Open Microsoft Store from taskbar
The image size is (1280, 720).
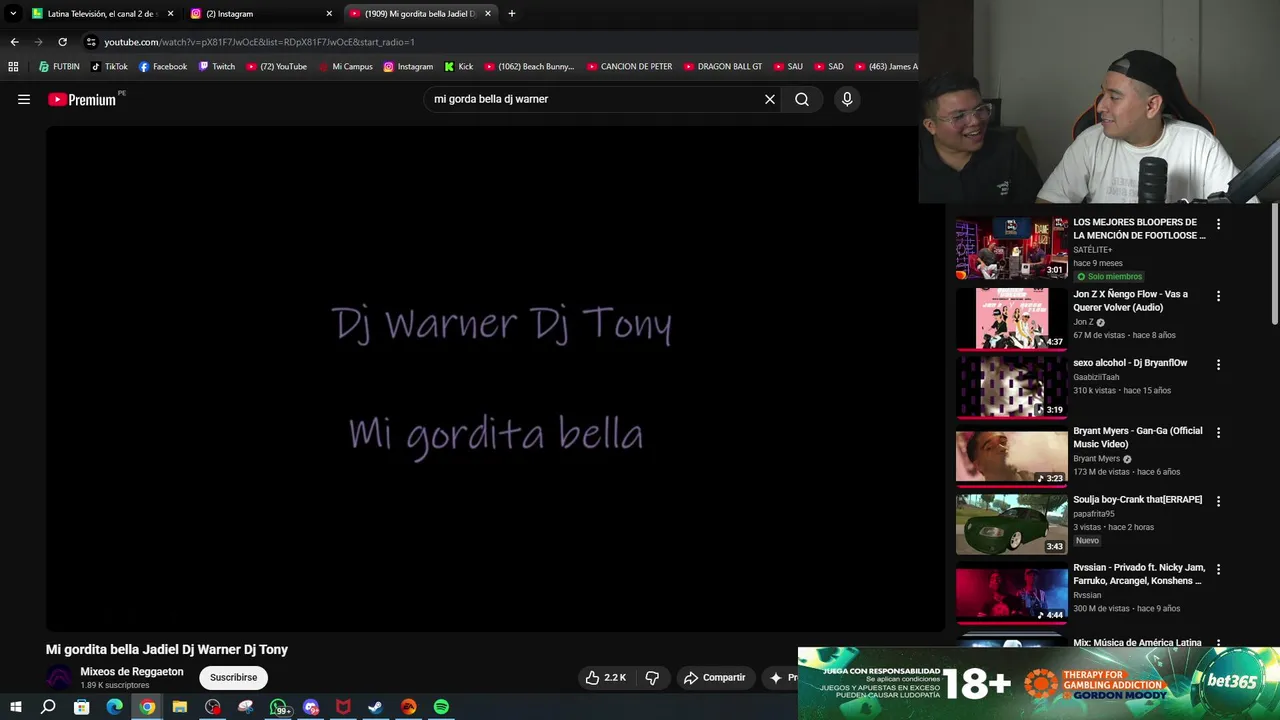81,707
